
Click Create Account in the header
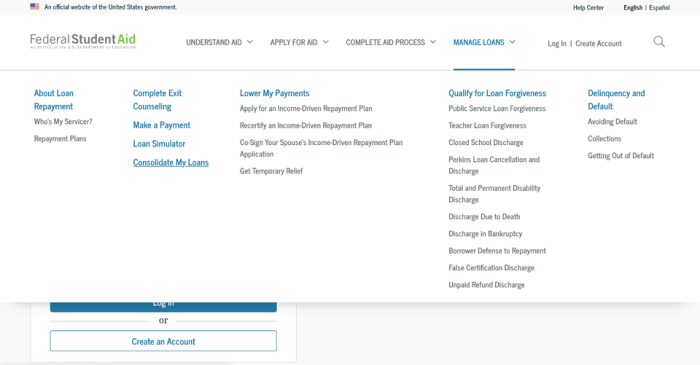(x=598, y=43)
